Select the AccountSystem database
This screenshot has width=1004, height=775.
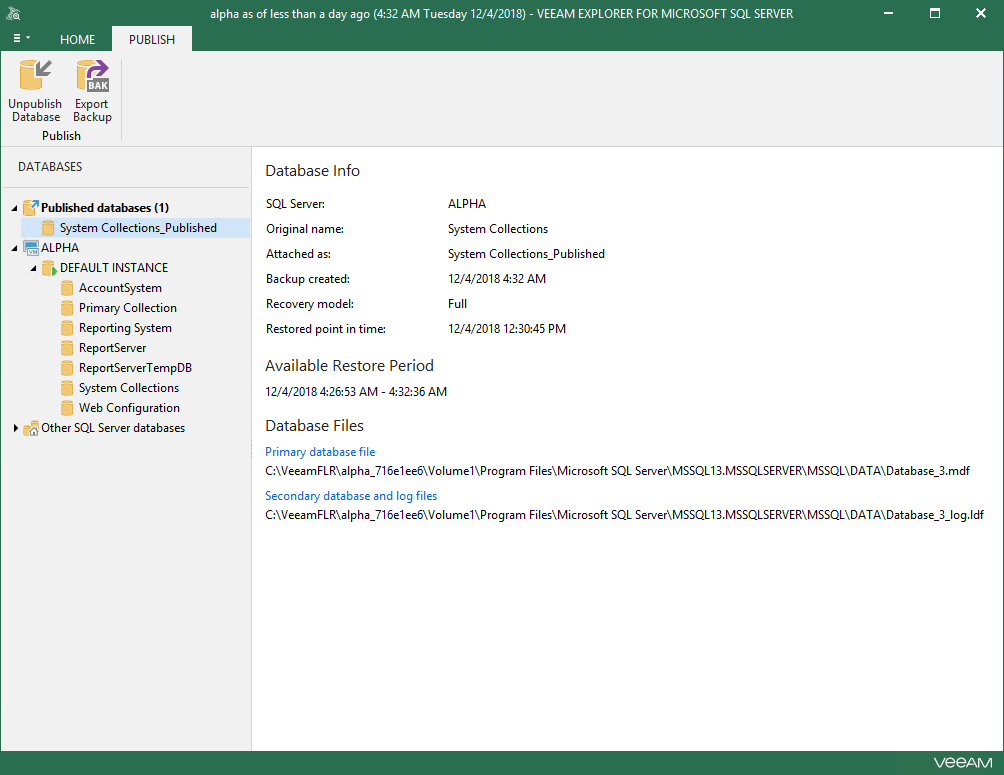(120, 288)
